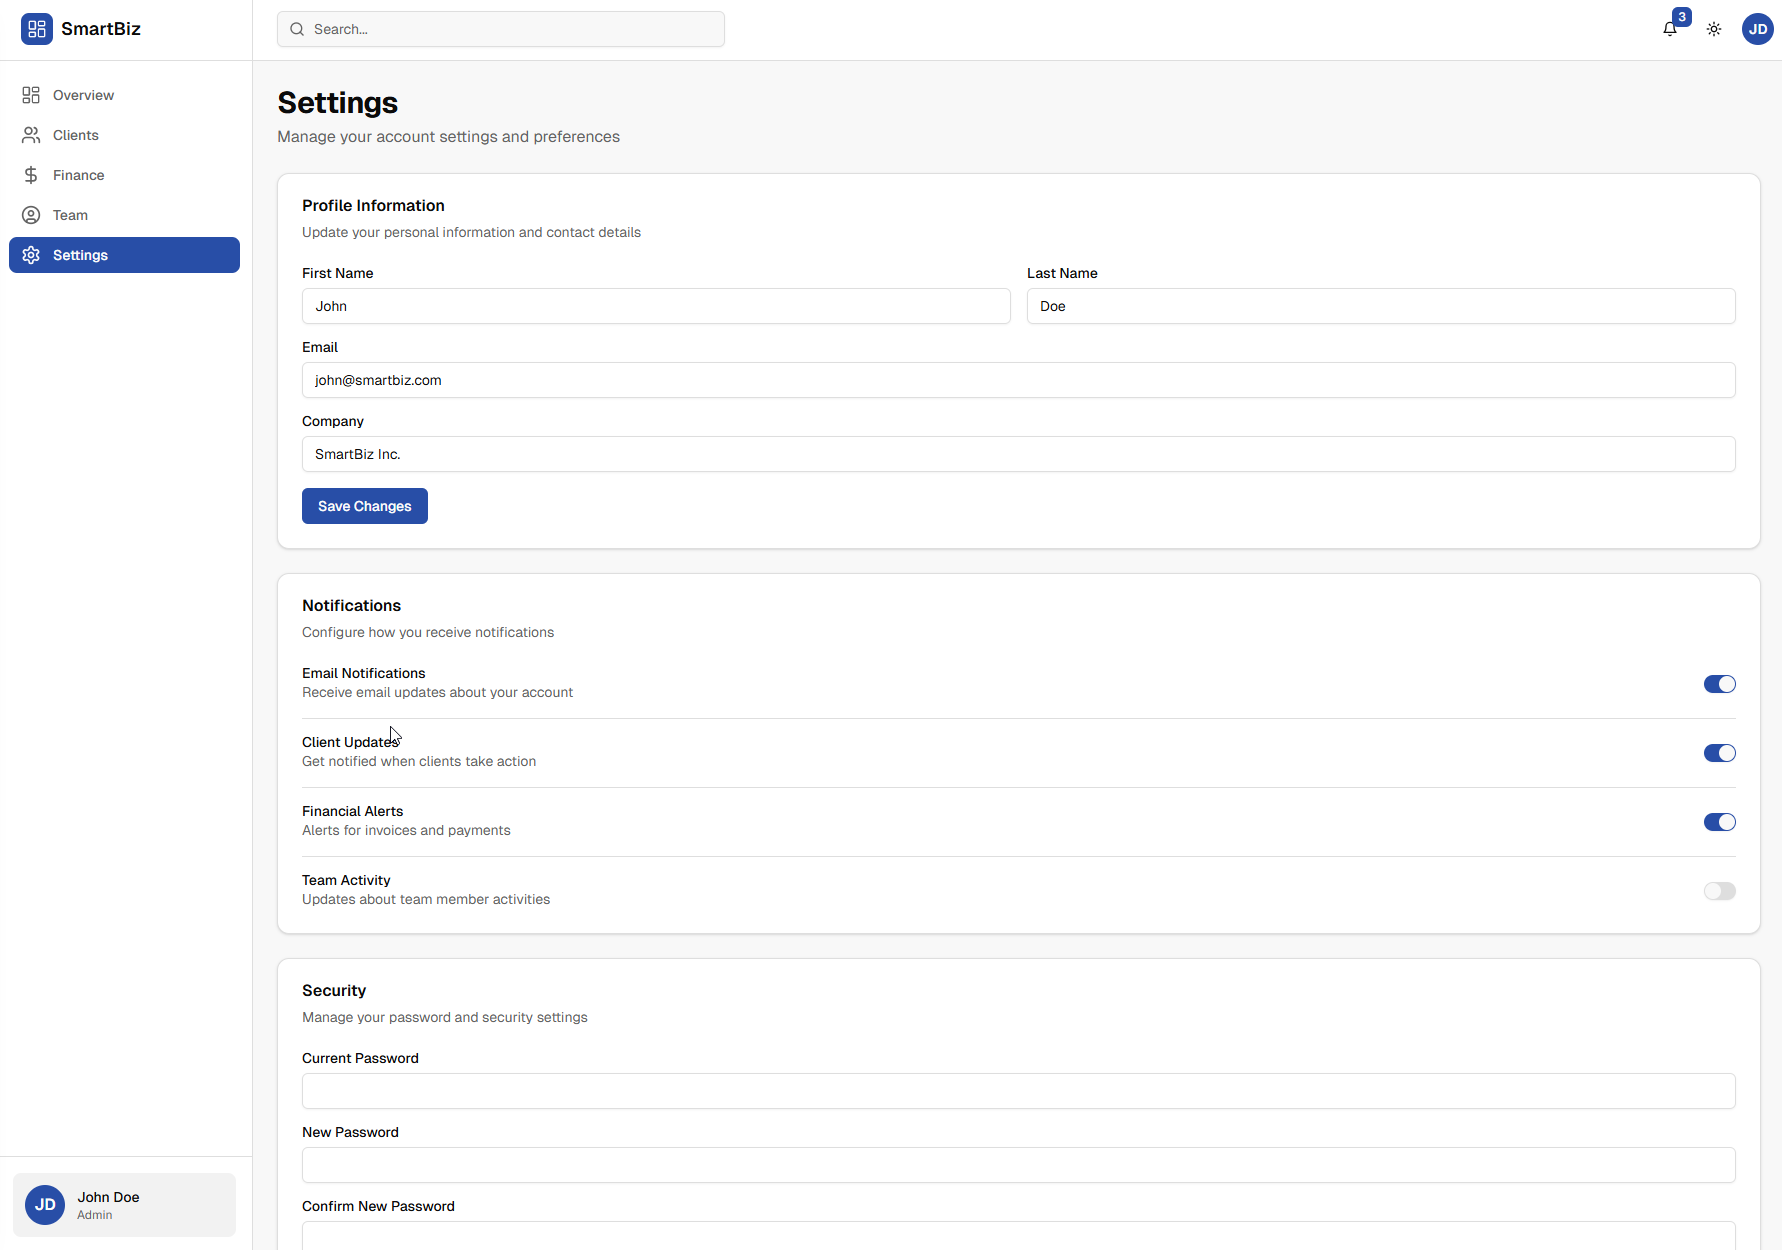Viewport: 1782px width, 1250px height.
Task: Select the Finance menu entry
Action: click(78, 174)
